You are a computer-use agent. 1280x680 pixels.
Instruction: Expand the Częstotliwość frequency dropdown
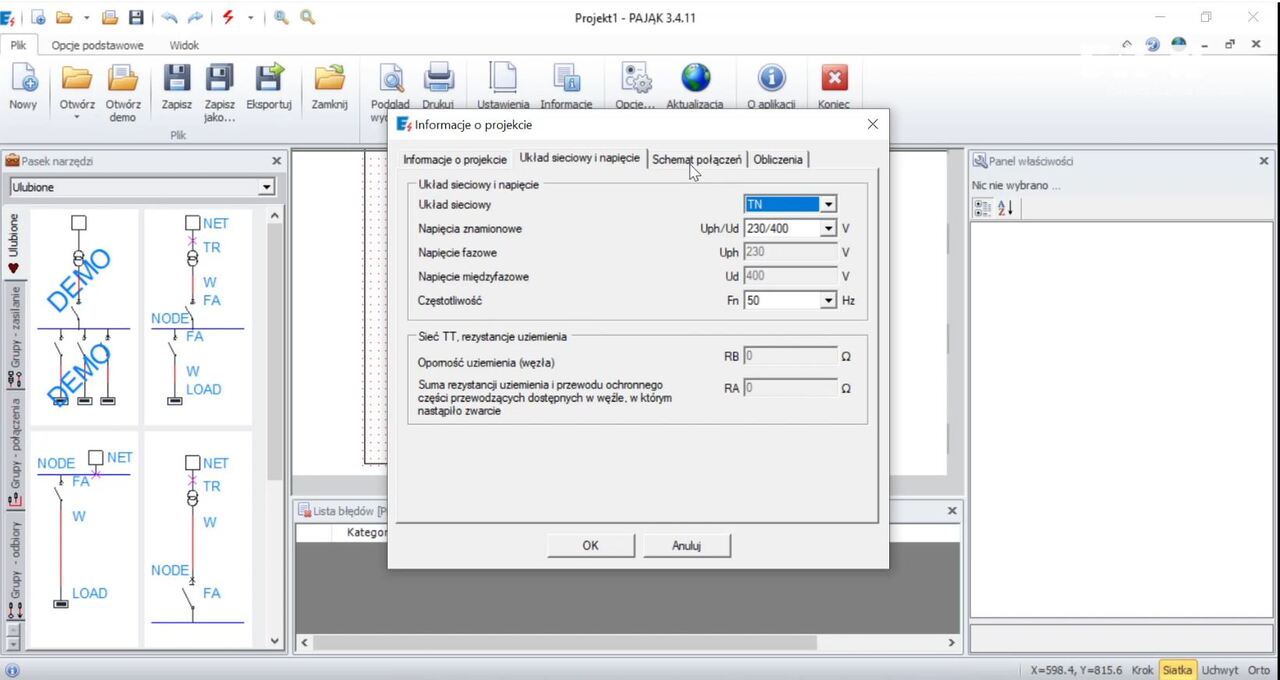[x=828, y=300]
